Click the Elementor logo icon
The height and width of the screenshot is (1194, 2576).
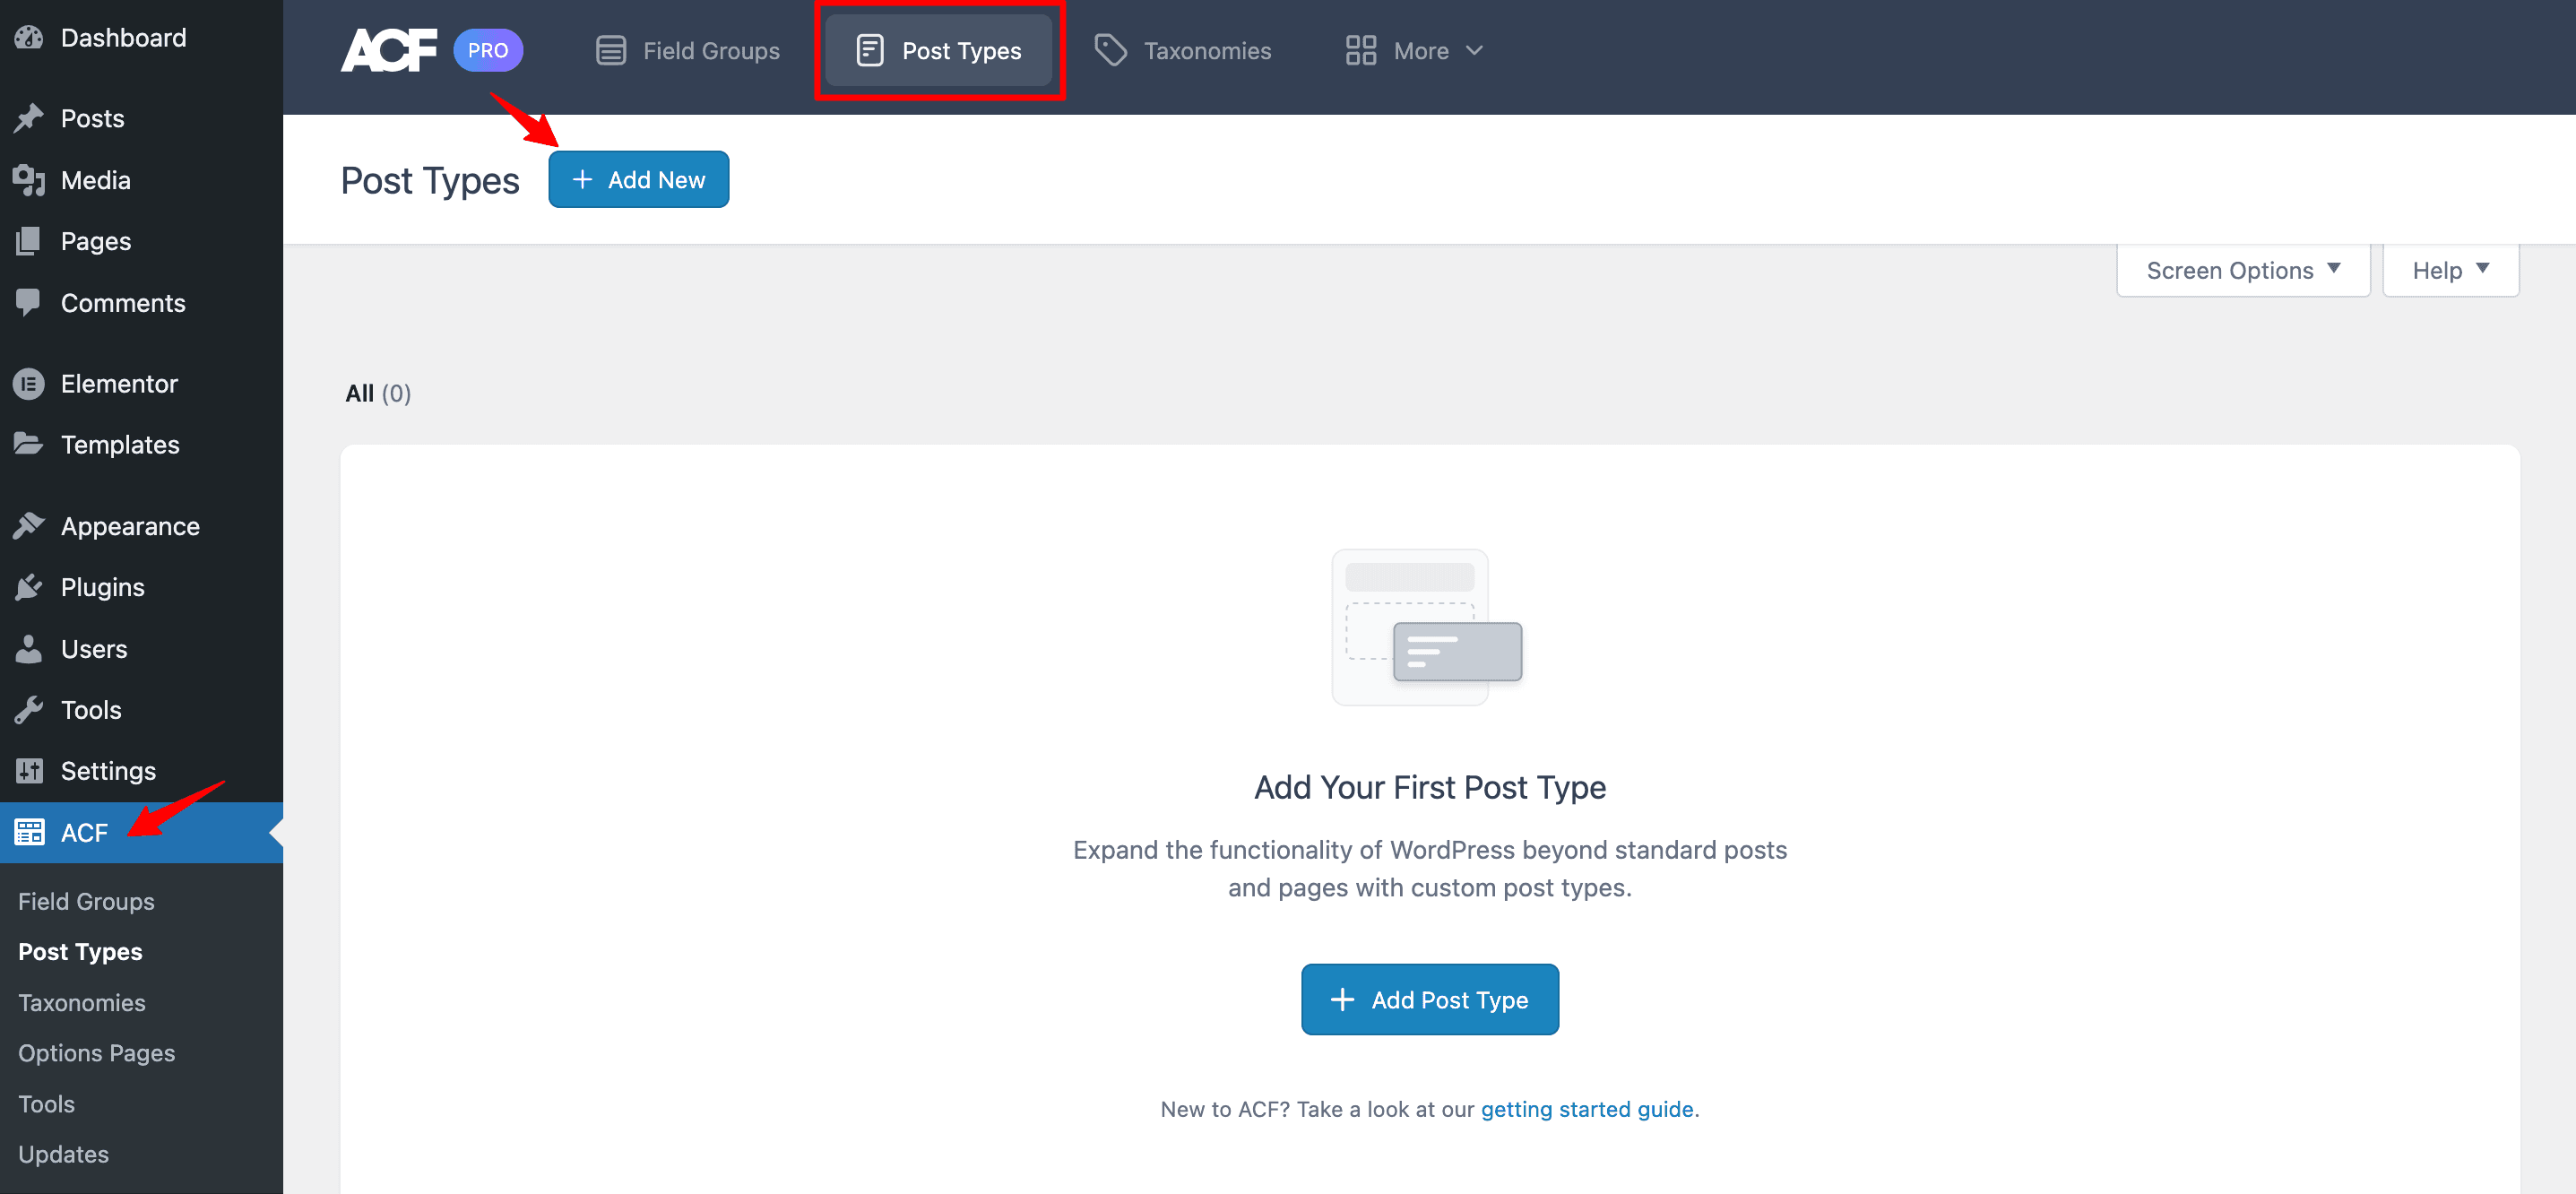tap(29, 384)
